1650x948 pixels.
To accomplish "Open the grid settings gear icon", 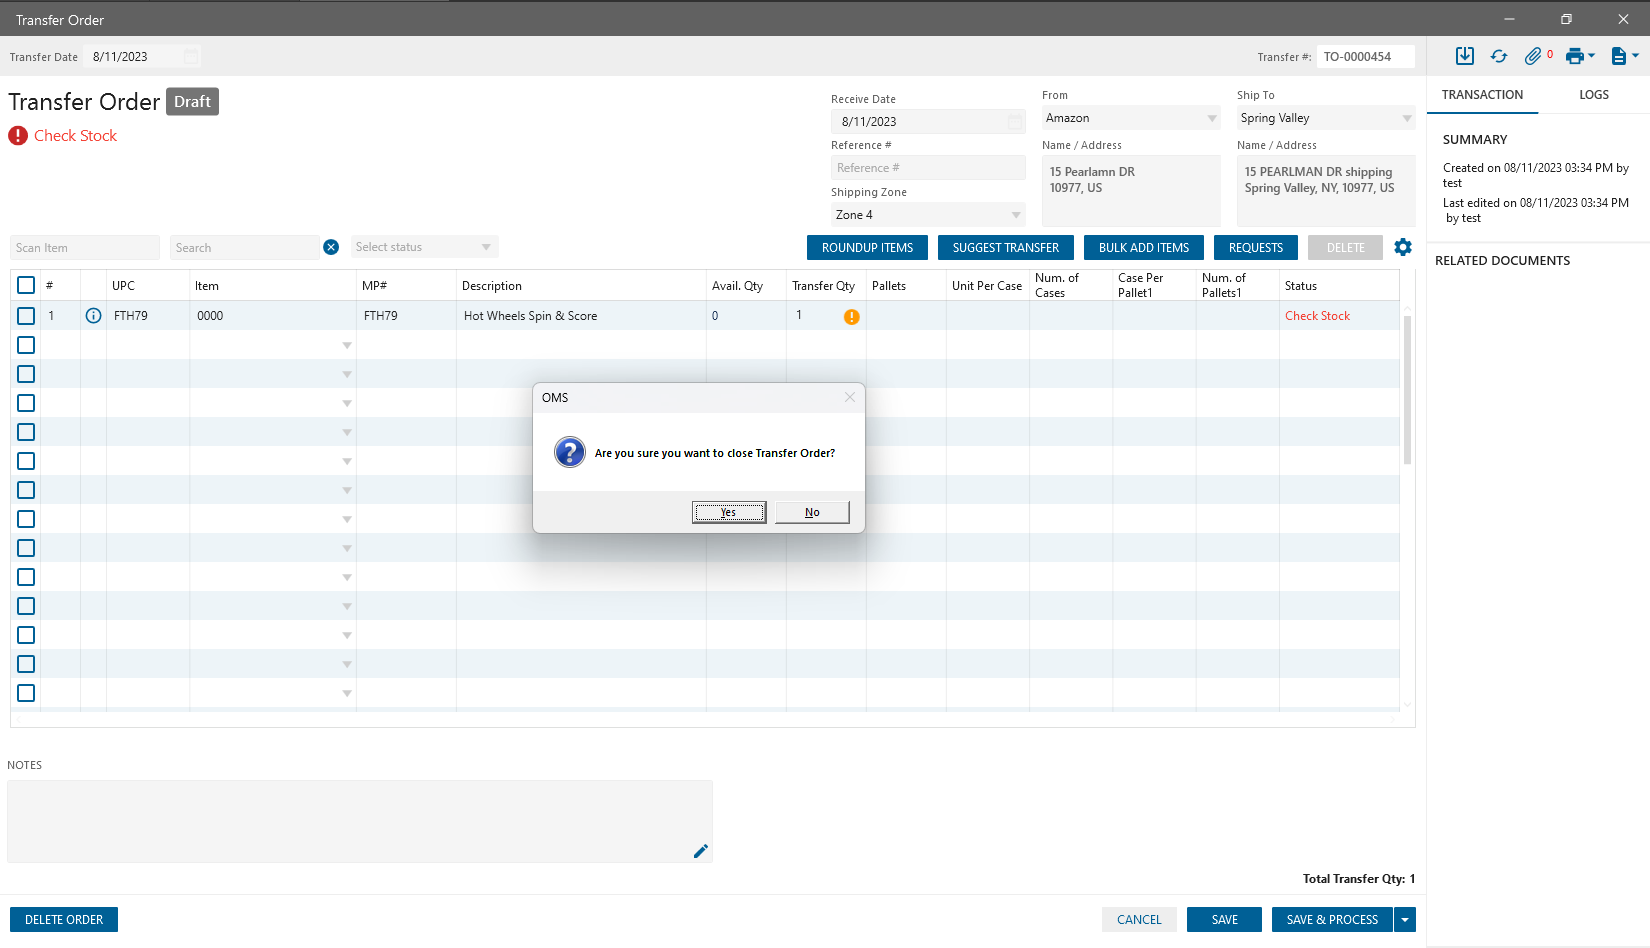I will [1403, 247].
